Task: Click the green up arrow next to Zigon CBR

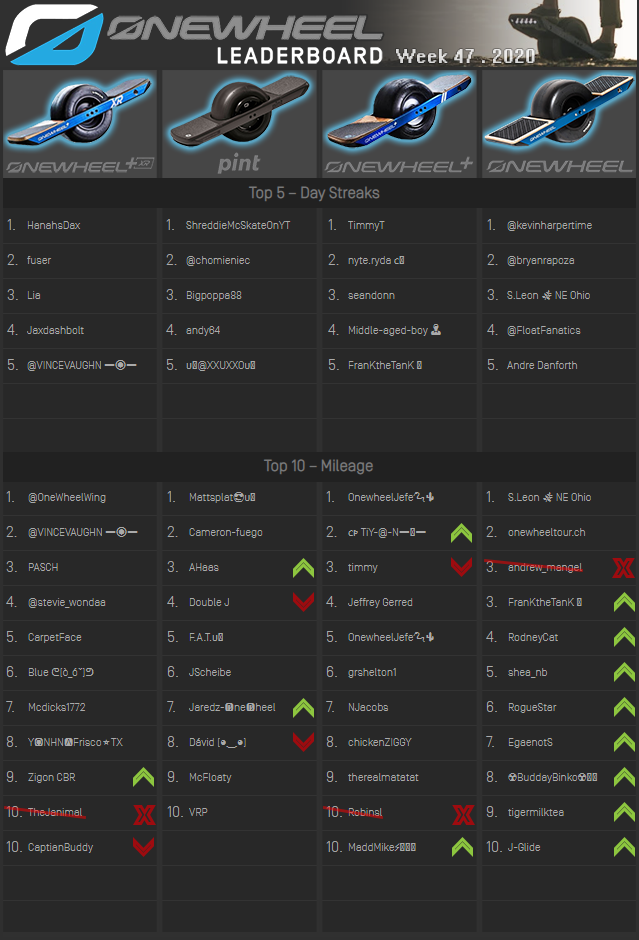Action: coord(143,777)
